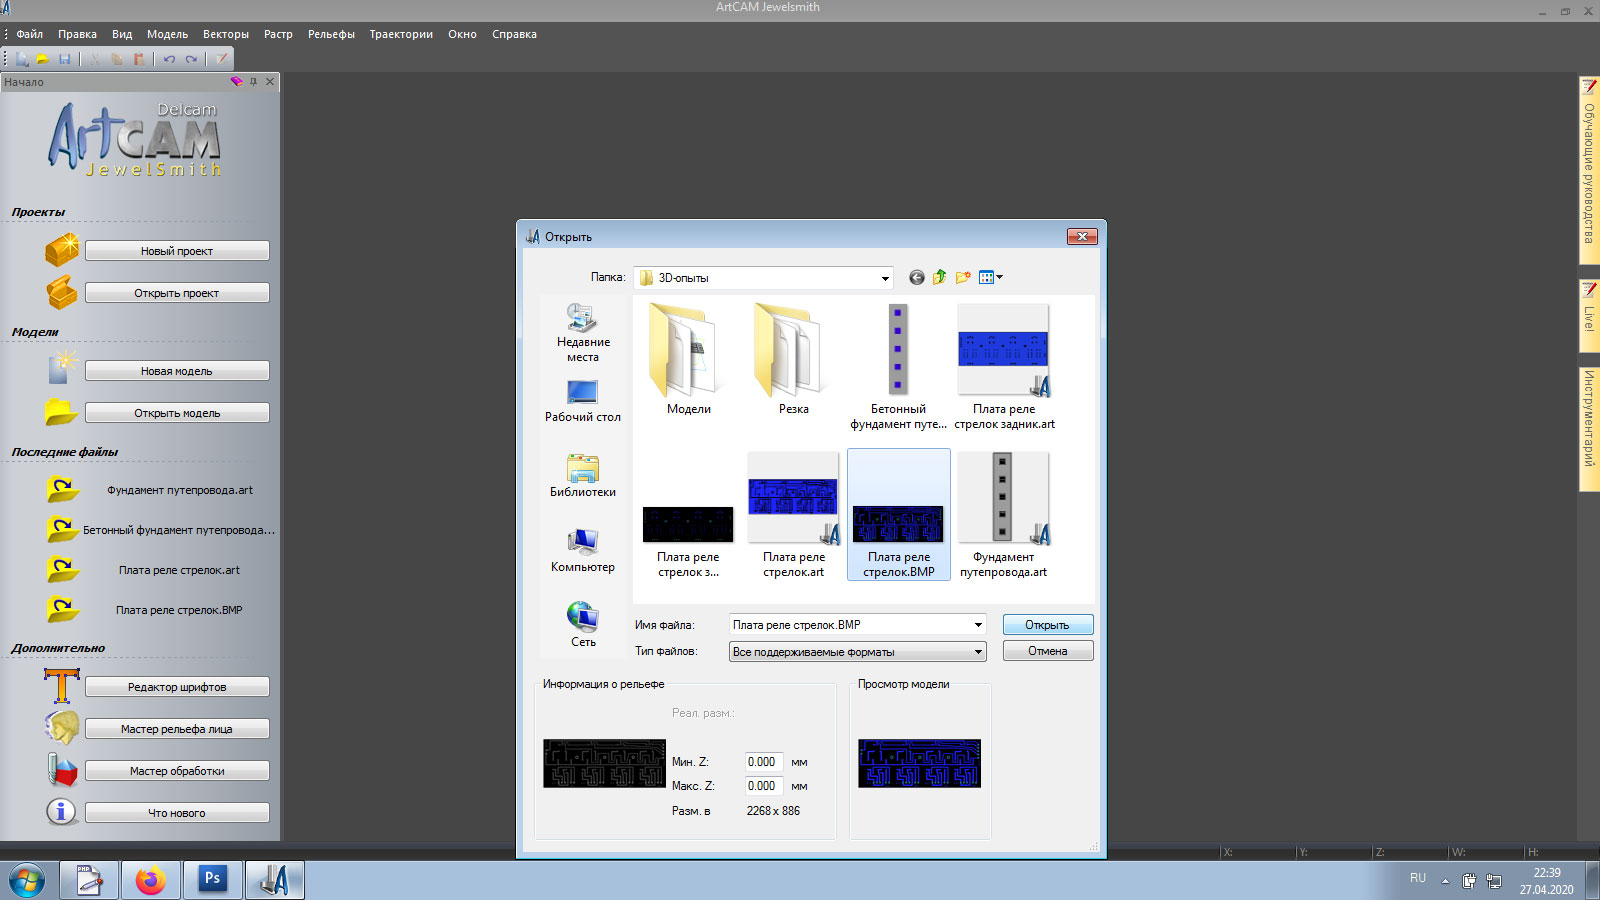Viewport: 1600px width, 900px height.
Task: Click the notes pencil toolbar icon
Action: coord(222,59)
